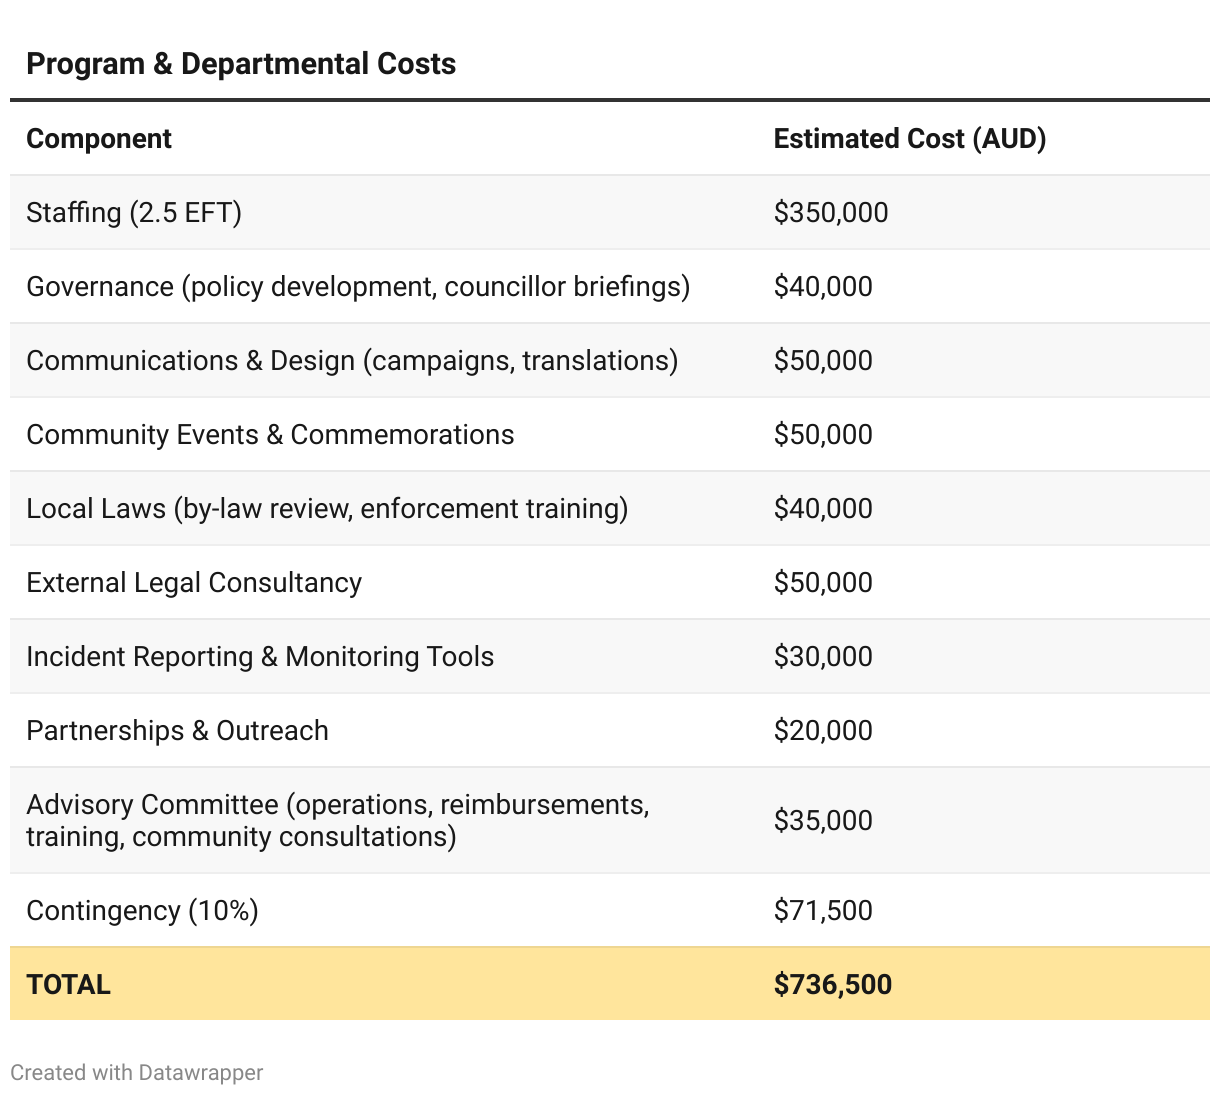The height and width of the screenshot is (1096, 1220).
Task: Click the $35,000 Advisory Committee cost
Action: 822,821
